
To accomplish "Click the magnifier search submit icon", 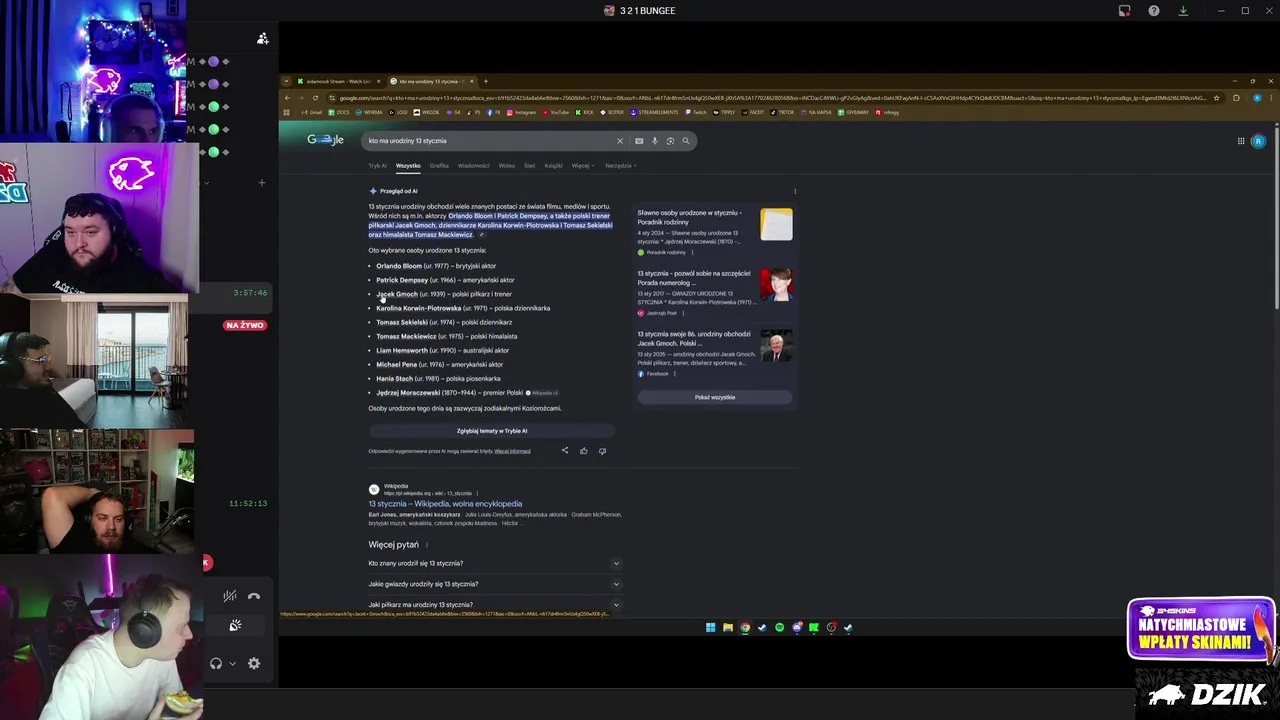I will pyautogui.click(x=686, y=141).
